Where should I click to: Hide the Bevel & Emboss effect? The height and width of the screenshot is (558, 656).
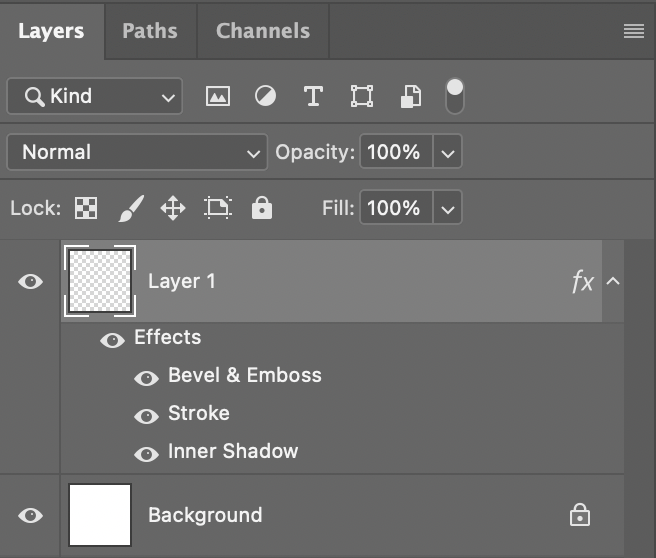pyautogui.click(x=146, y=378)
